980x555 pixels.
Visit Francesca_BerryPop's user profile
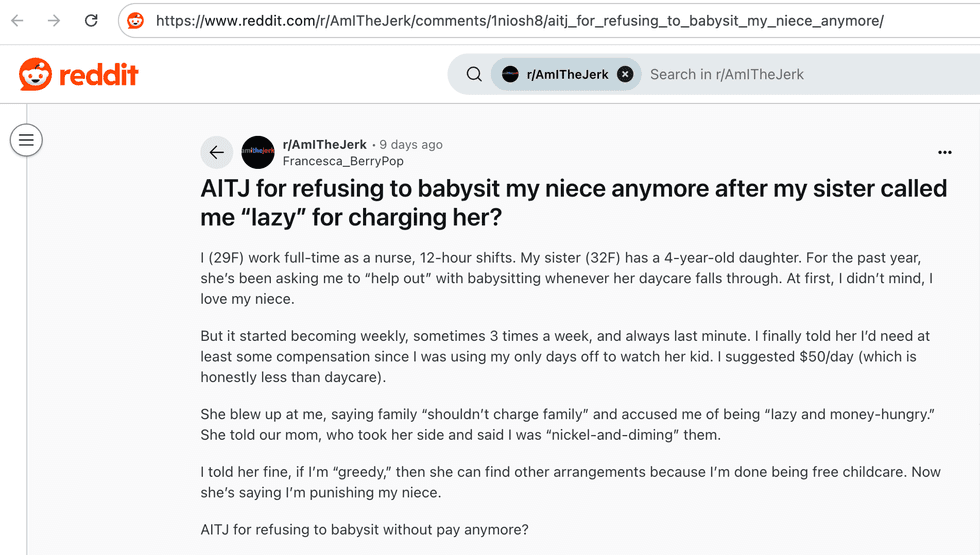[343, 161]
